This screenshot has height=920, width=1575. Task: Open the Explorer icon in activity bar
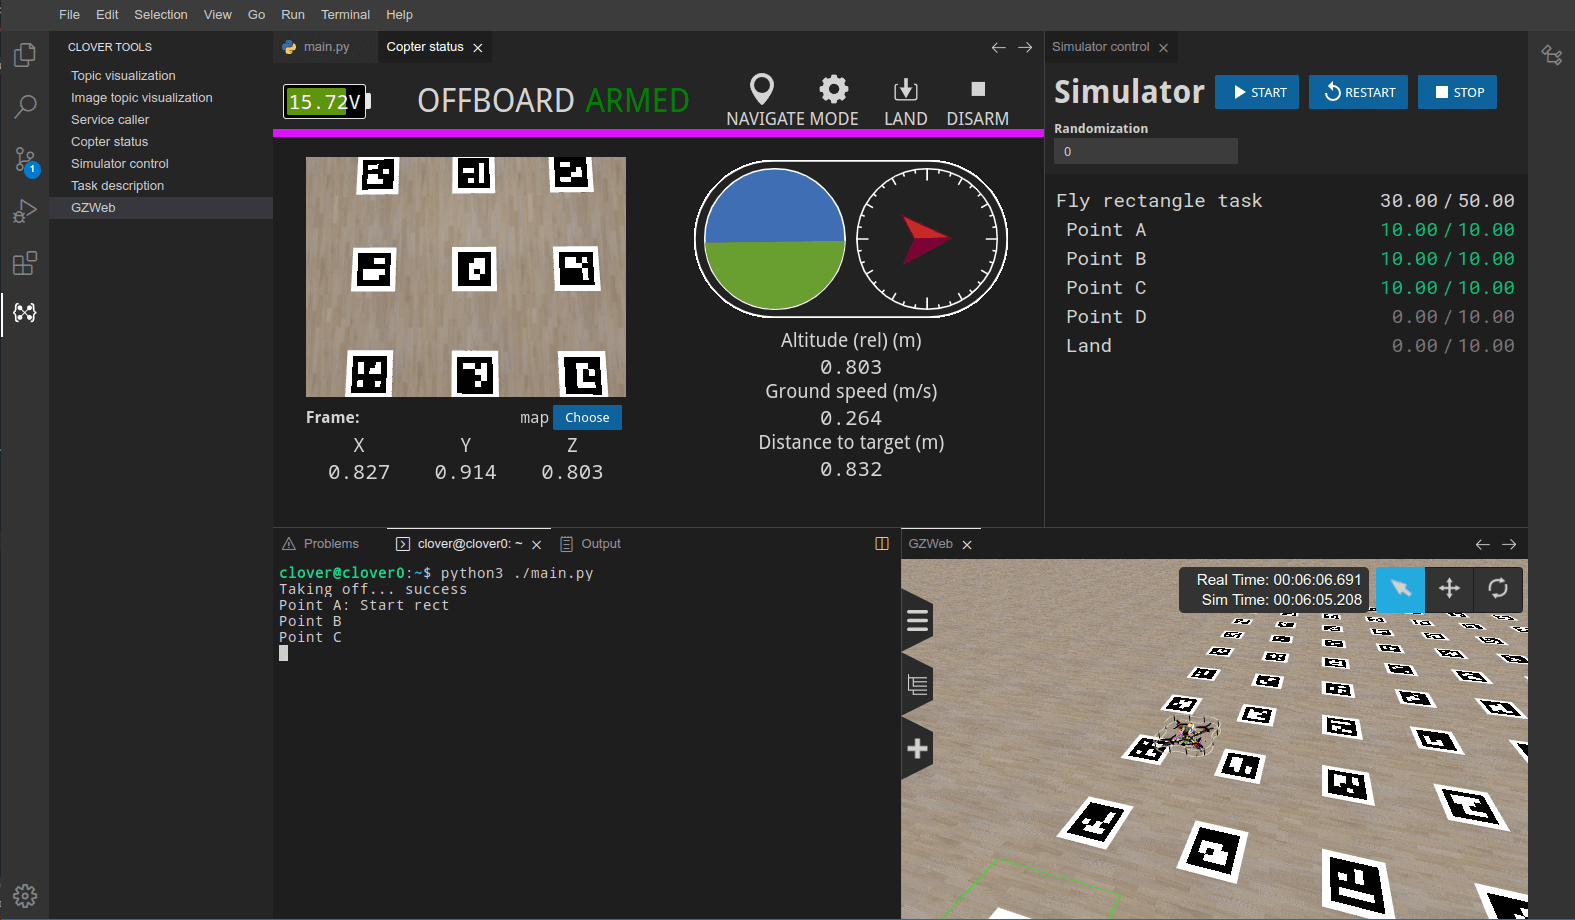25,55
